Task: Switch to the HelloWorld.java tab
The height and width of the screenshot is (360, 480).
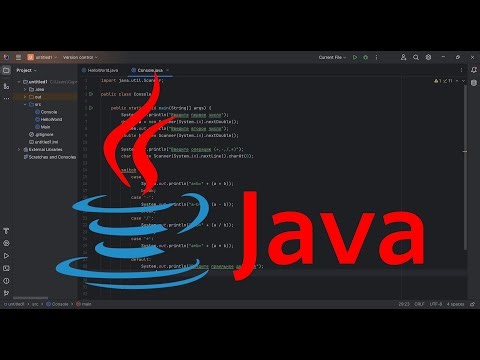Action: tap(100, 70)
